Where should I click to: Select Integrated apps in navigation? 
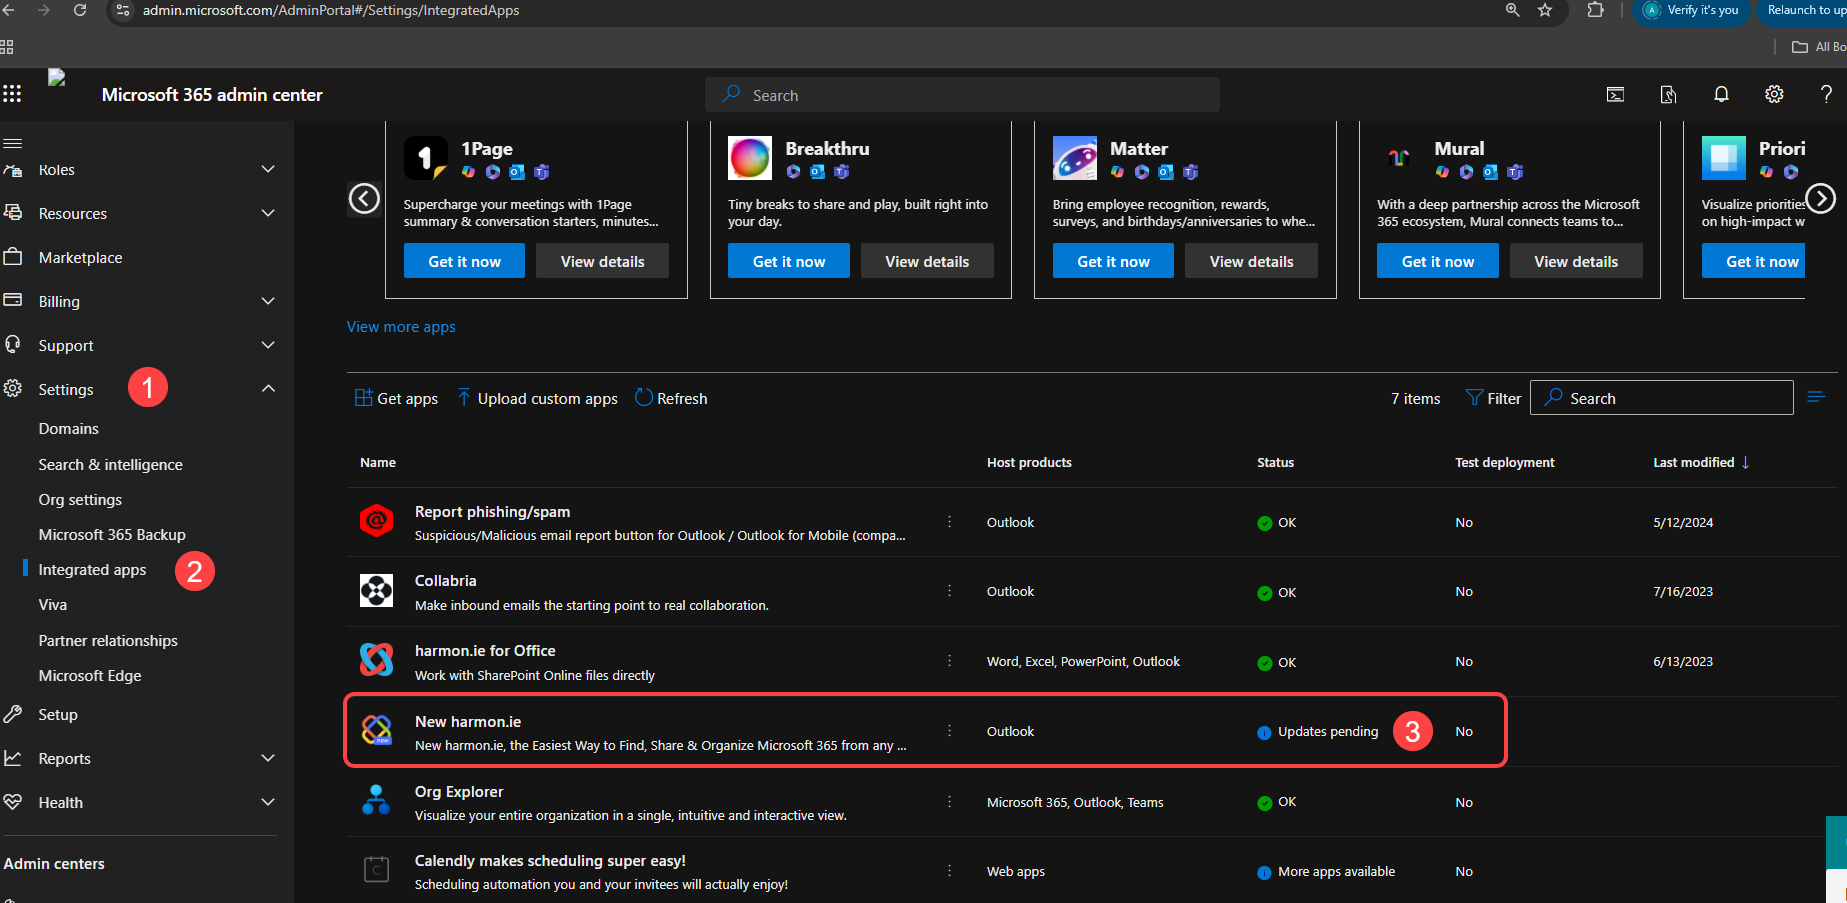pyautogui.click(x=92, y=569)
